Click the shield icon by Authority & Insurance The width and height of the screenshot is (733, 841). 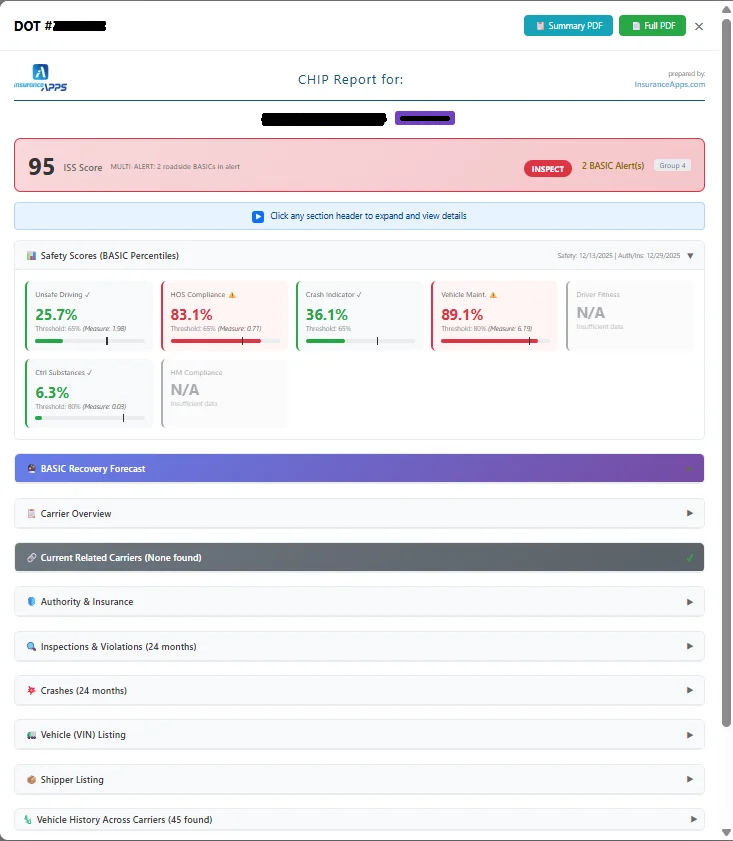[x=32, y=602]
